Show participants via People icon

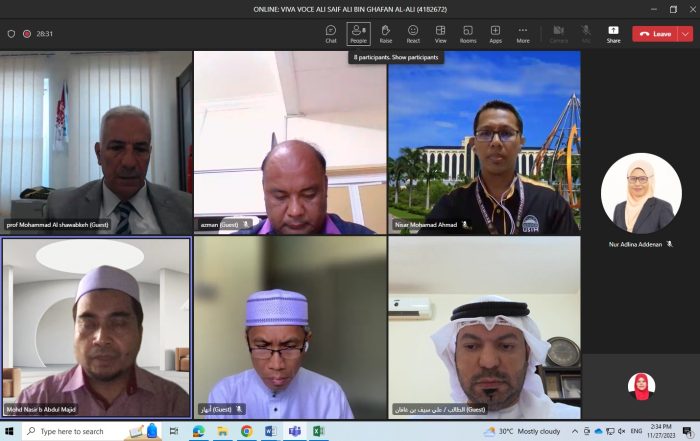(x=358, y=33)
